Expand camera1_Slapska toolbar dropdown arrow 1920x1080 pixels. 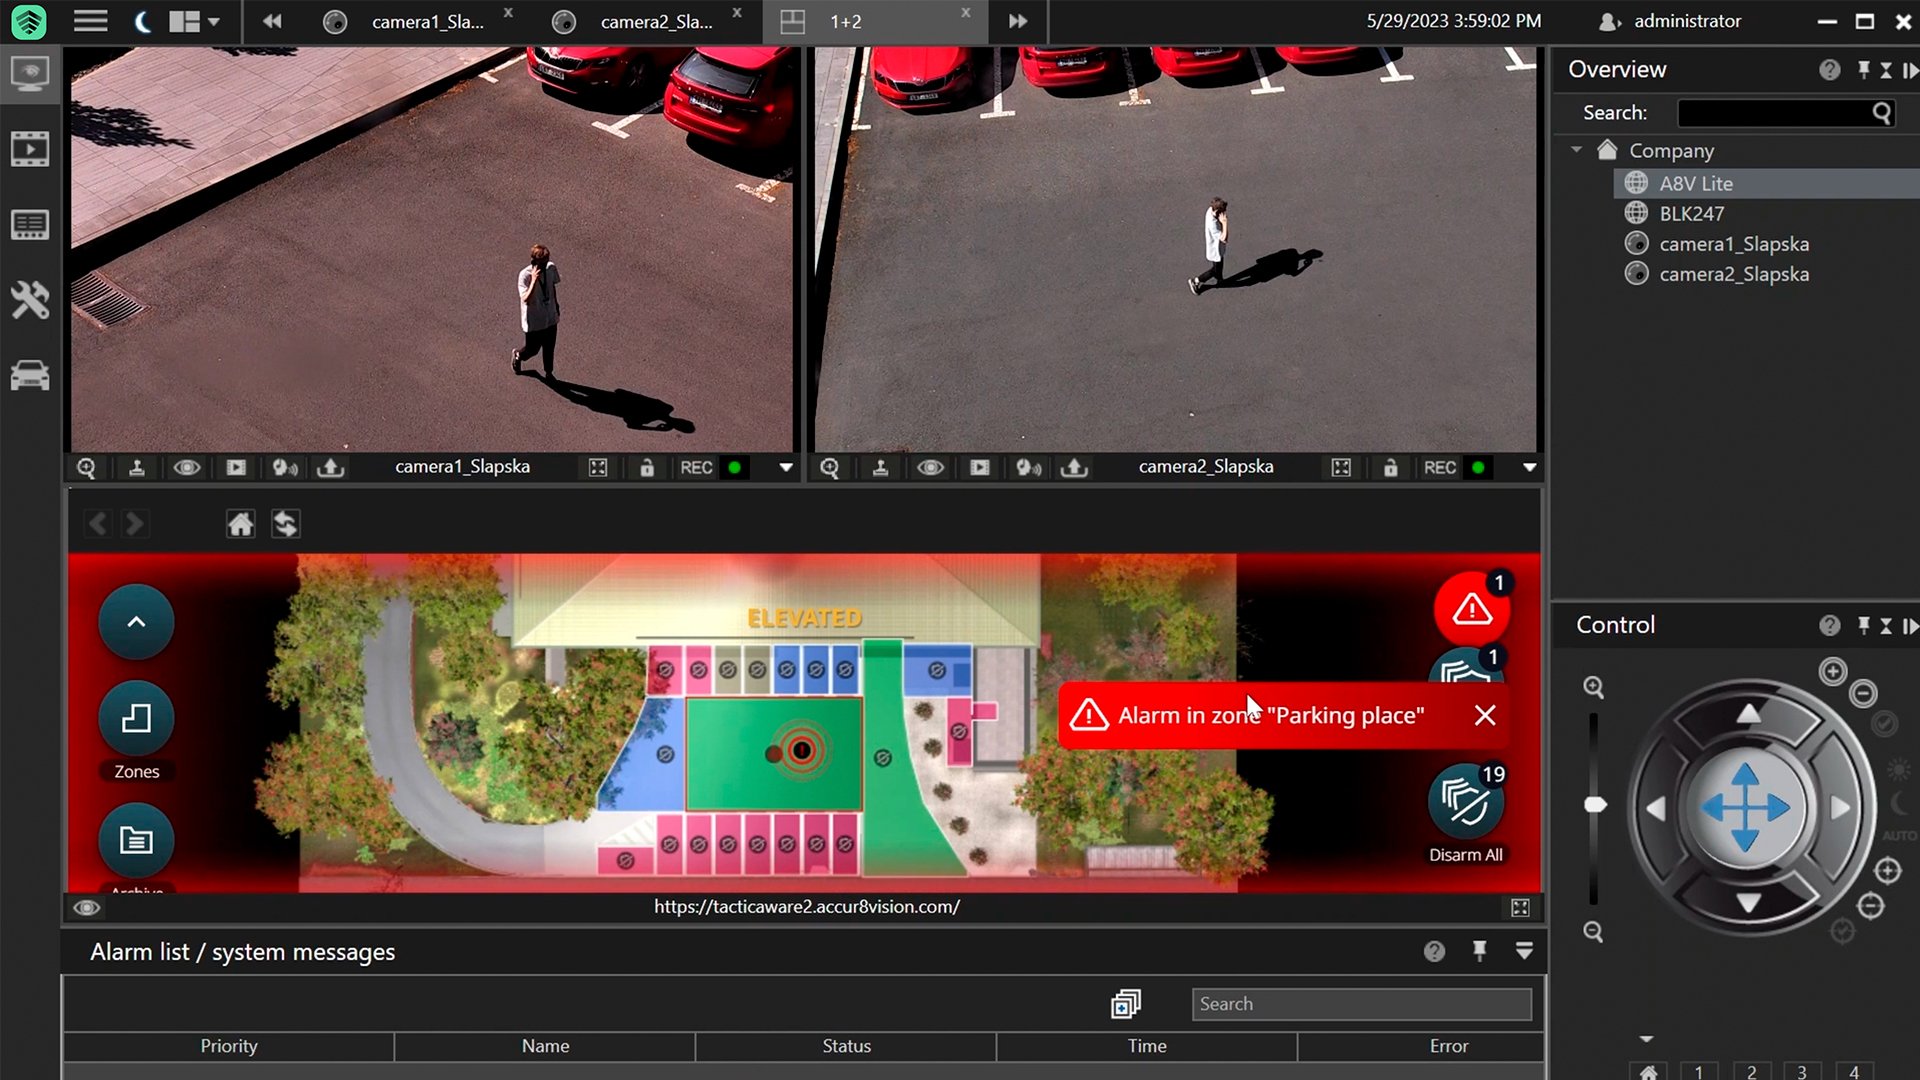pyautogui.click(x=786, y=467)
